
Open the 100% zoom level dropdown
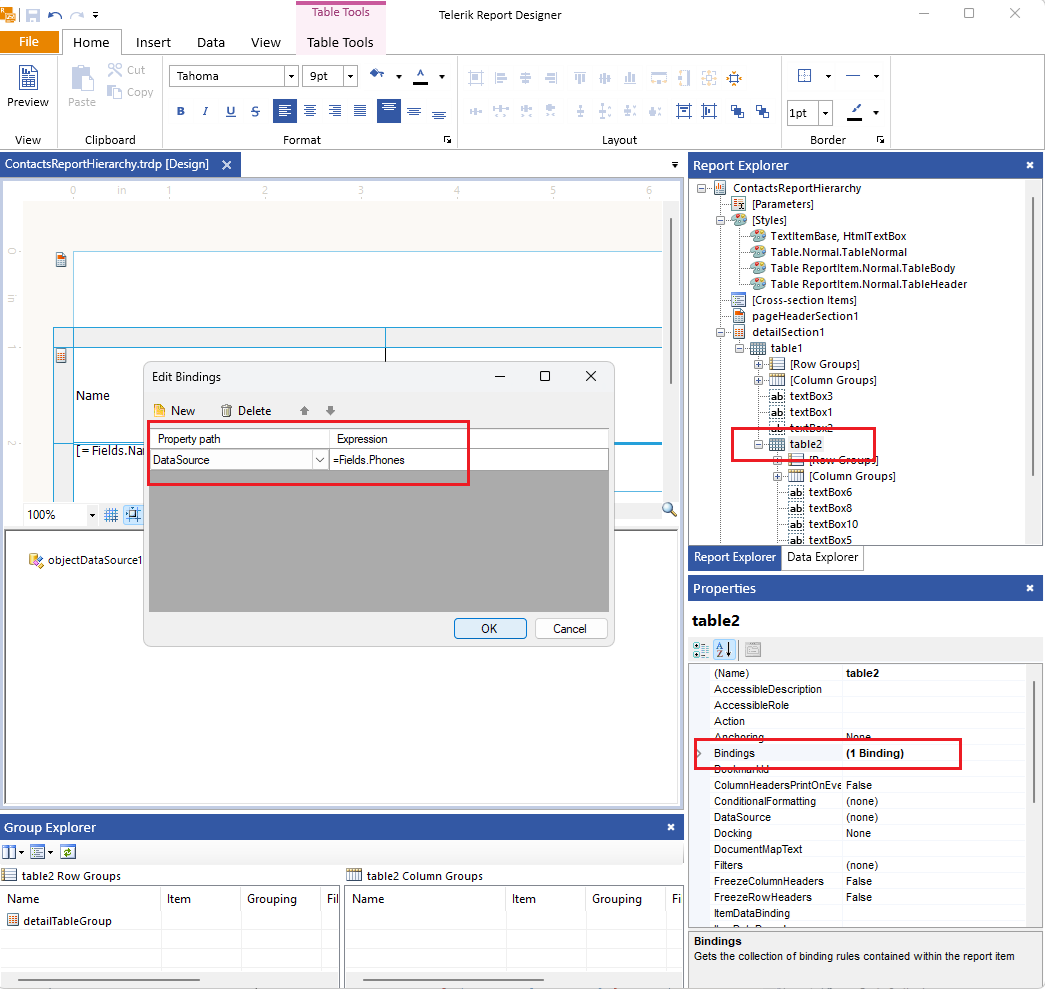pos(92,515)
